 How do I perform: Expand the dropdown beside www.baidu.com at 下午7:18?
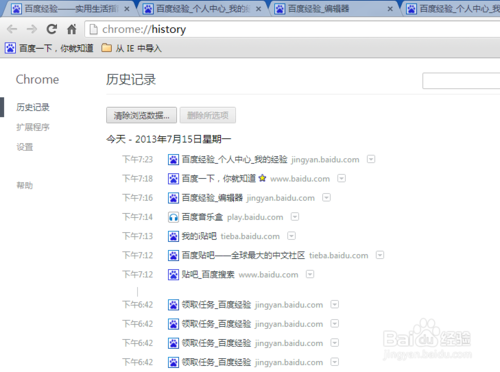tap(341, 178)
